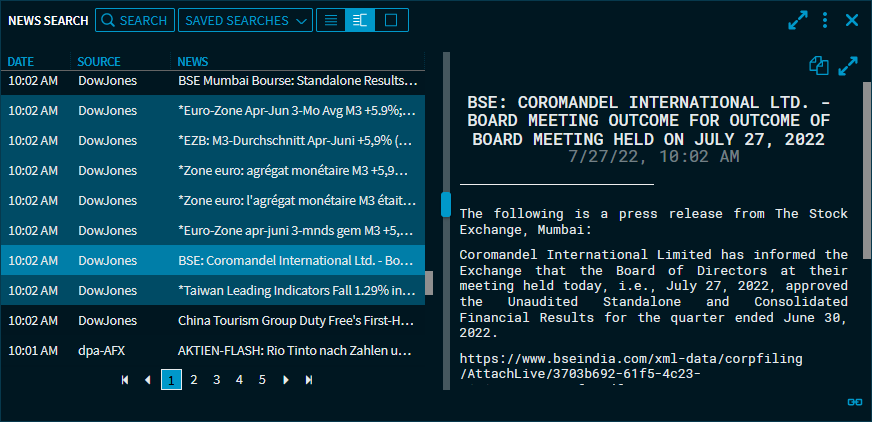Select page 3 in pagination
Viewport: 872px width, 422px height.
[x=216, y=380]
